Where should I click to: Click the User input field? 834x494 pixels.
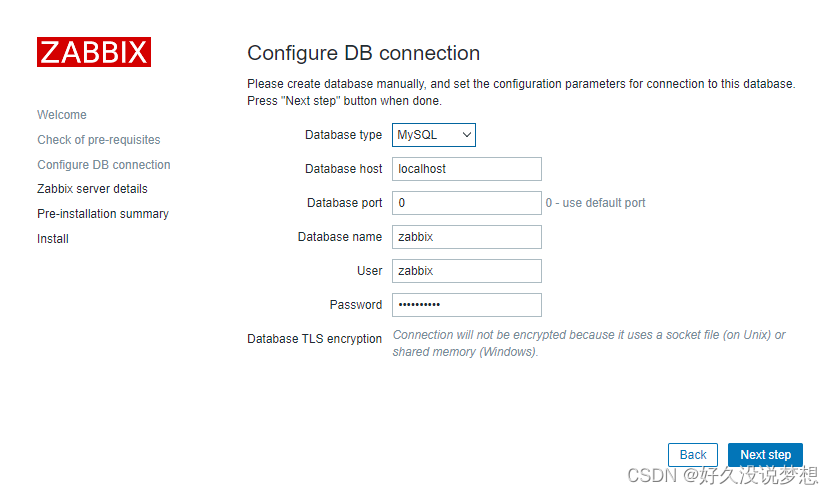click(x=466, y=271)
